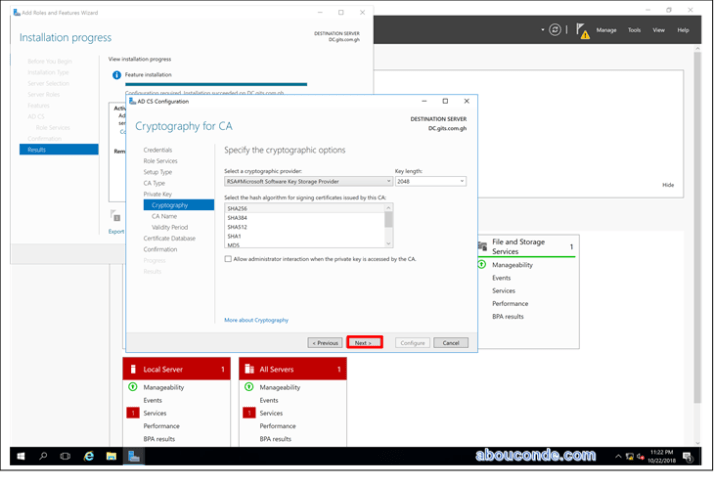Open the notifications flag with warning
Viewport: 714px width, 483px height.
(582, 30)
